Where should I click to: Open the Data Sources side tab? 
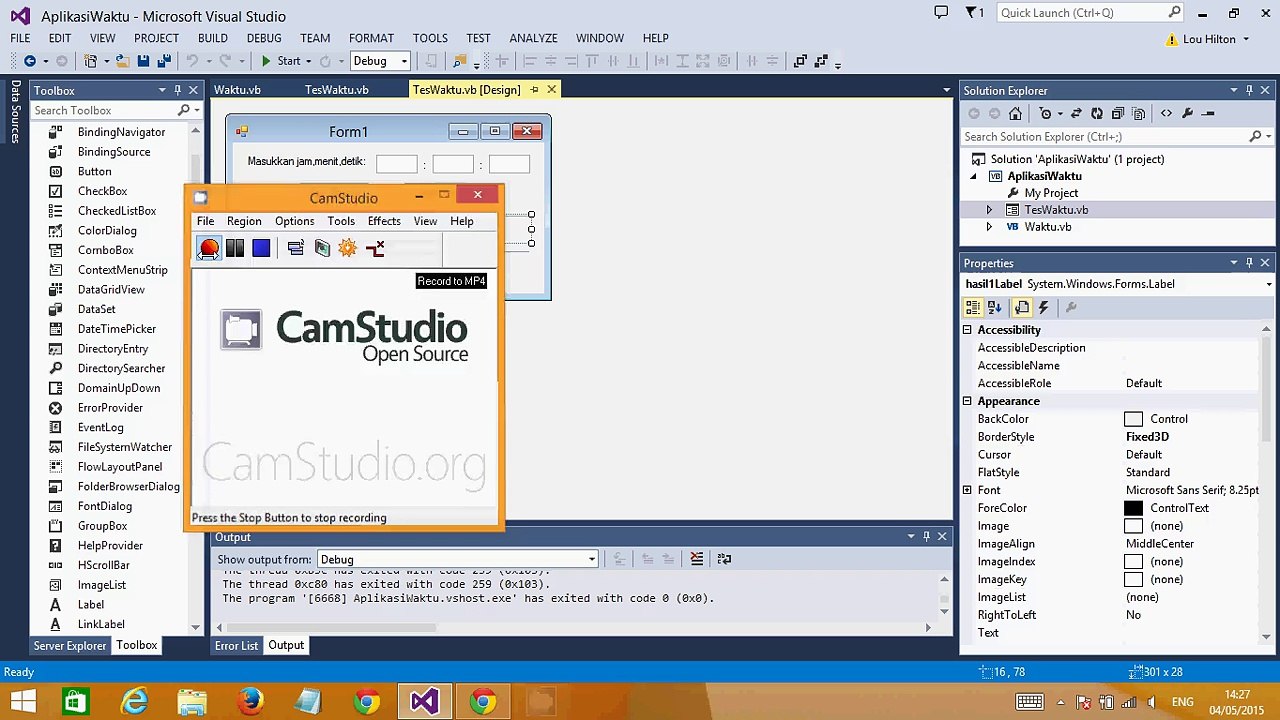(16, 112)
